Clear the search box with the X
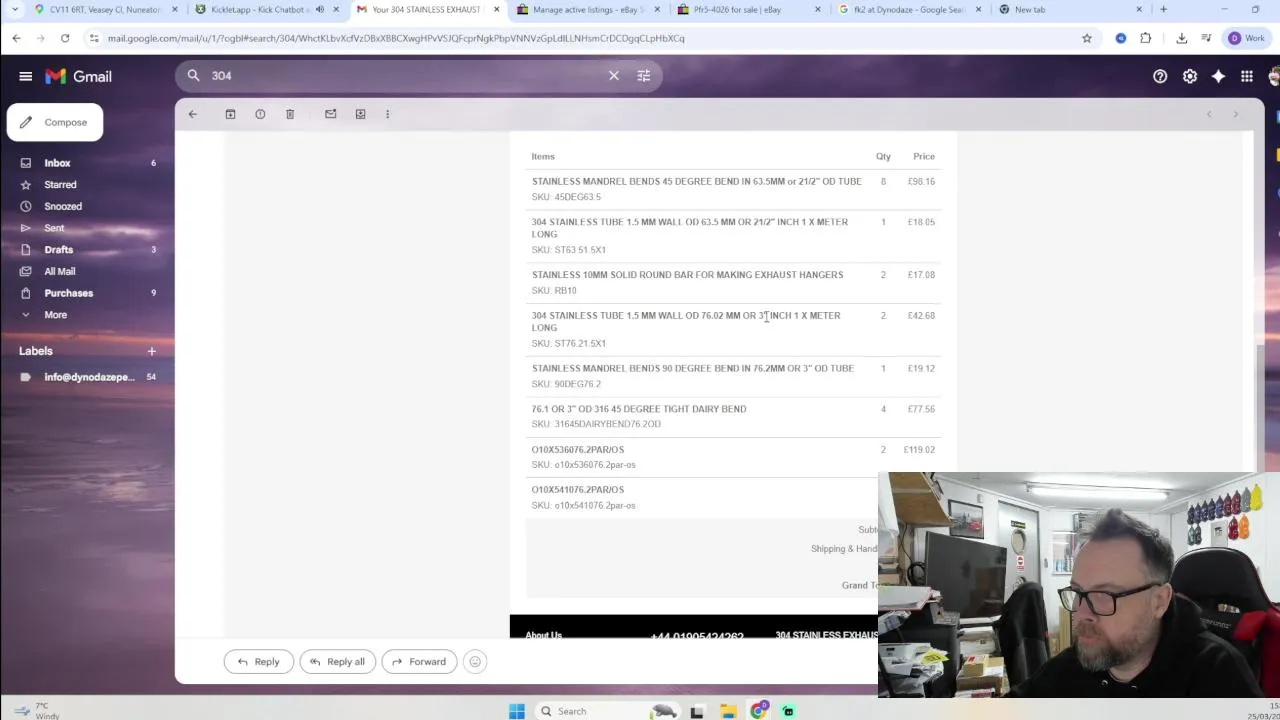Viewport: 1280px width, 720px height. [614, 76]
